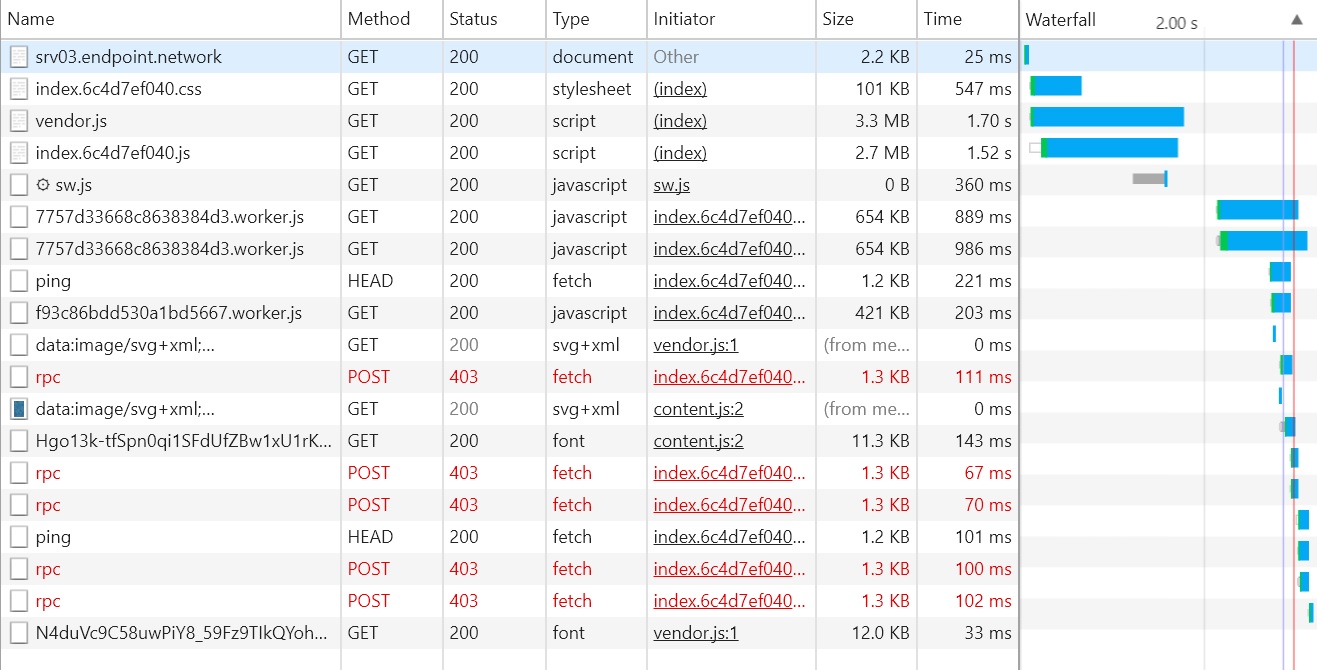The width and height of the screenshot is (1317, 670).
Task: Sort by the Time column header
Action: (967, 19)
